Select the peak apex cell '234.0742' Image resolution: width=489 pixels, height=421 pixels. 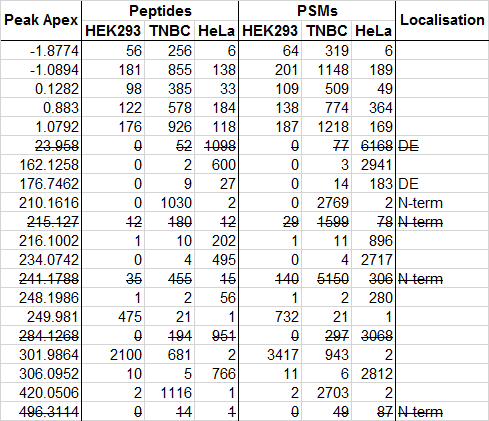click(41, 260)
